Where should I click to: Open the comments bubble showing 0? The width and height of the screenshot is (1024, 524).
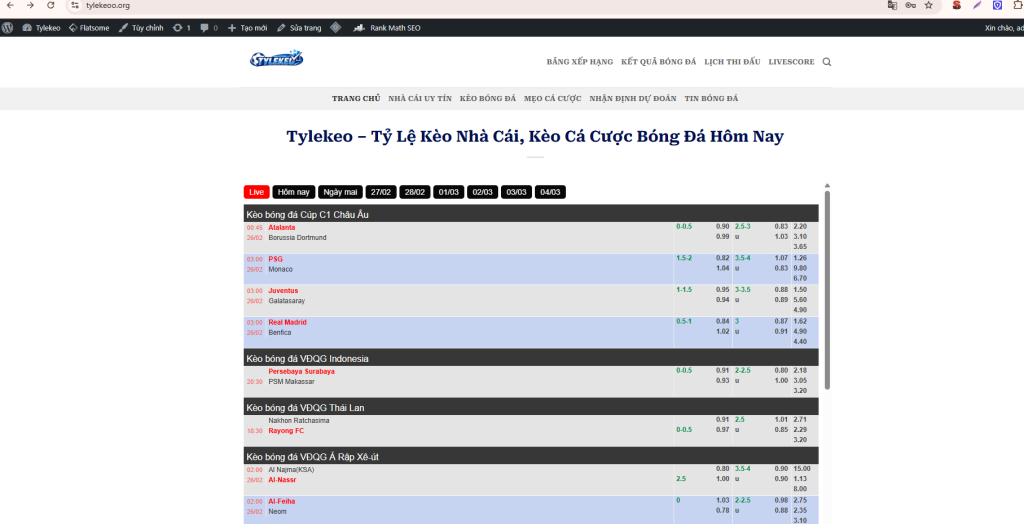(x=209, y=28)
